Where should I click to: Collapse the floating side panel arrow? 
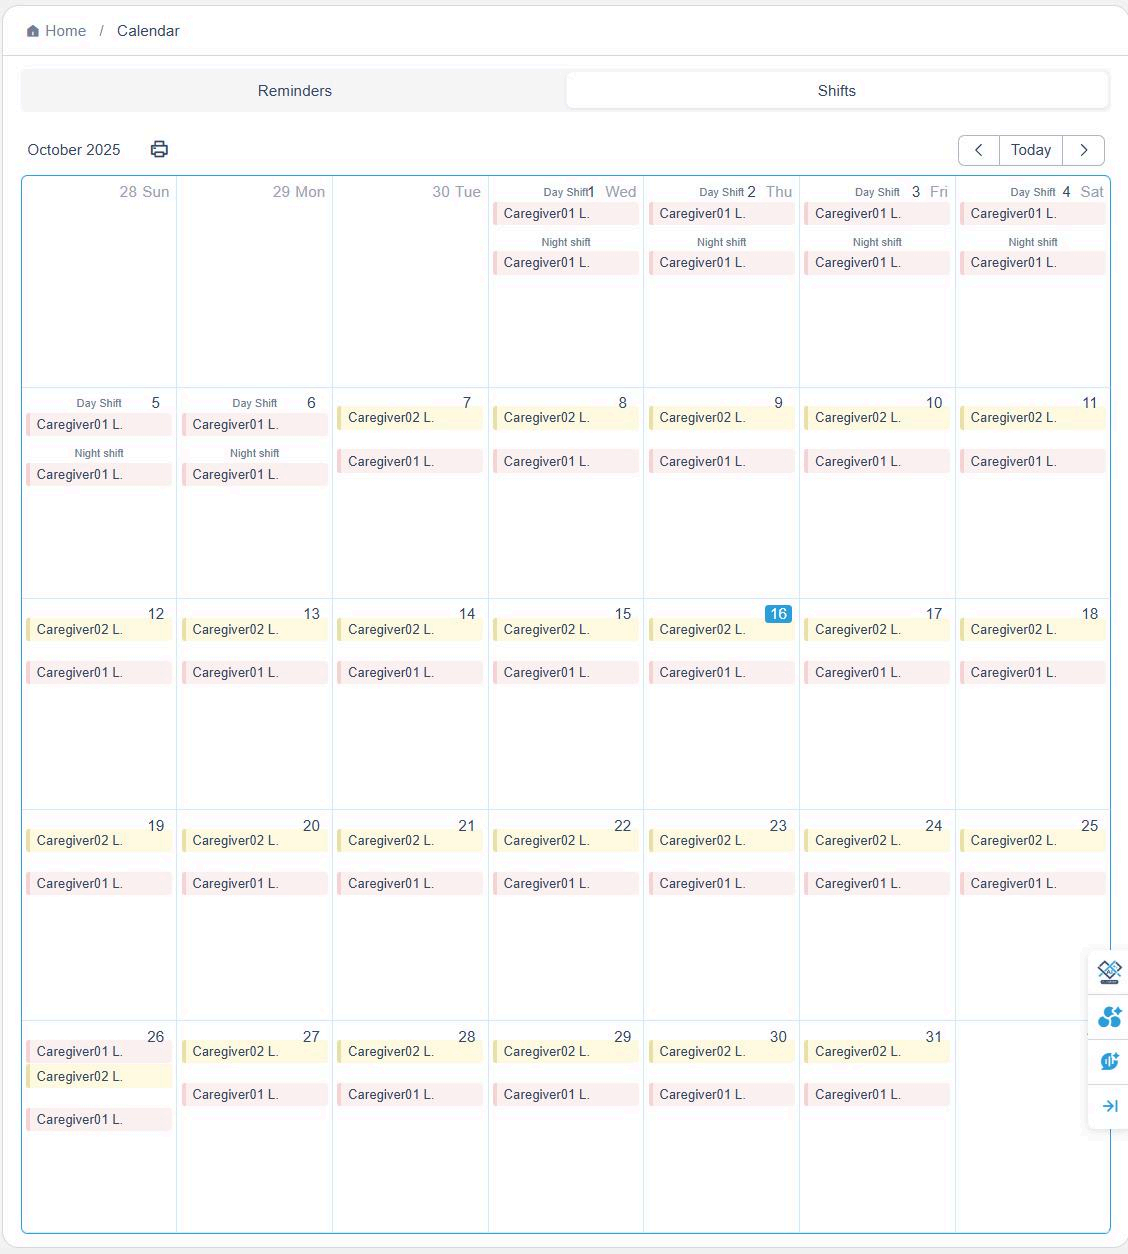pyautogui.click(x=1109, y=1106)
